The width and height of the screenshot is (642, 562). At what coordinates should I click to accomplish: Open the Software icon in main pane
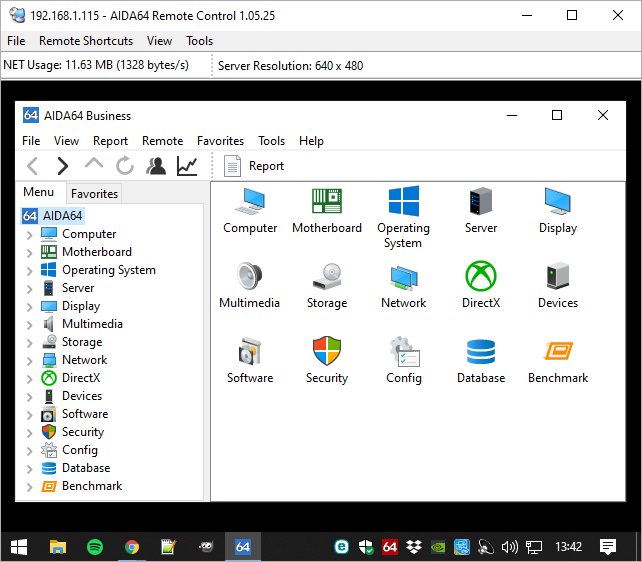tap(250, 351)
